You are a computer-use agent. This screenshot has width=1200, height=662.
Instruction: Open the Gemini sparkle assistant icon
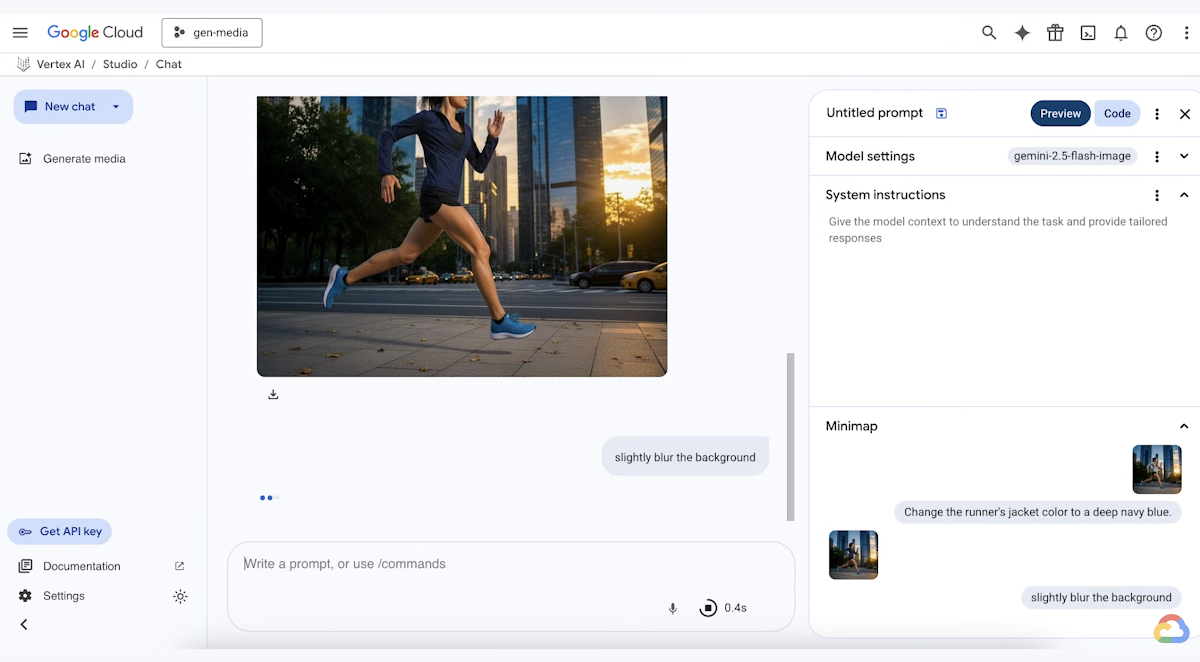pyautogui.click(x=1022, y=32)
